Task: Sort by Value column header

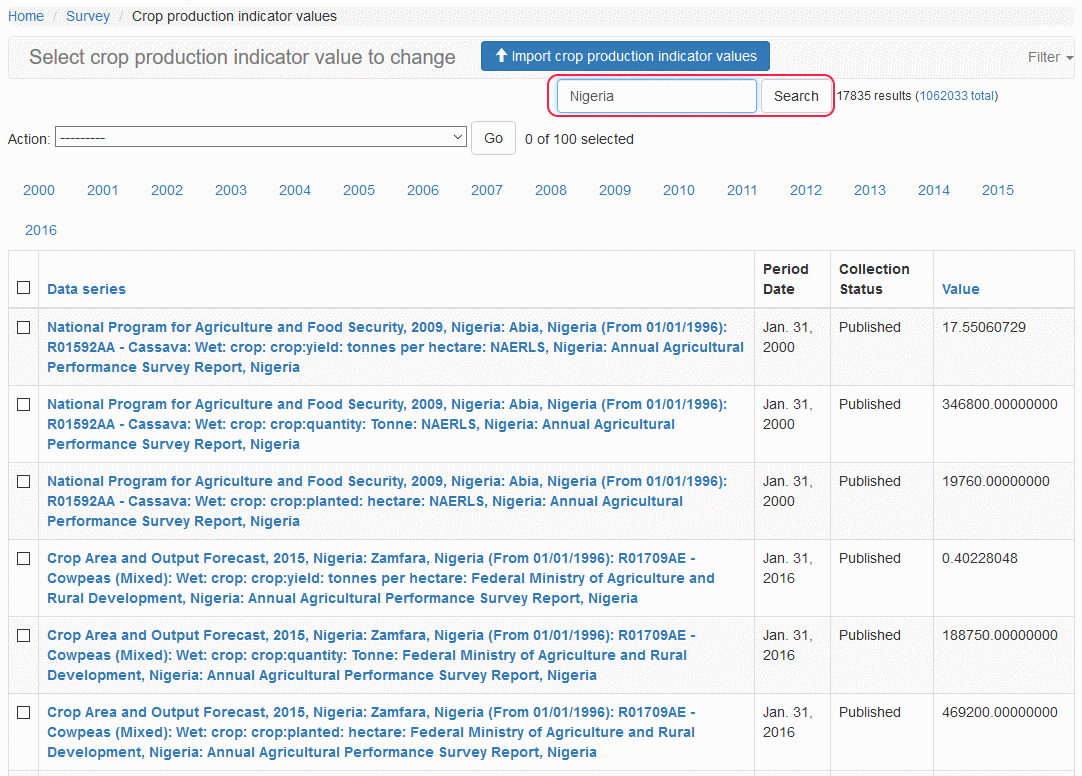Action: pyautogui.click(x=960, y=289)
